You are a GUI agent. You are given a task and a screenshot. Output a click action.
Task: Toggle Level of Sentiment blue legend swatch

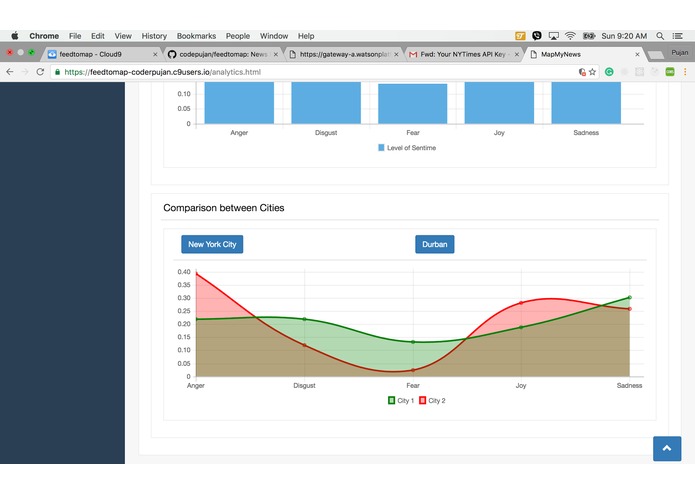click(x=381, y=148)
